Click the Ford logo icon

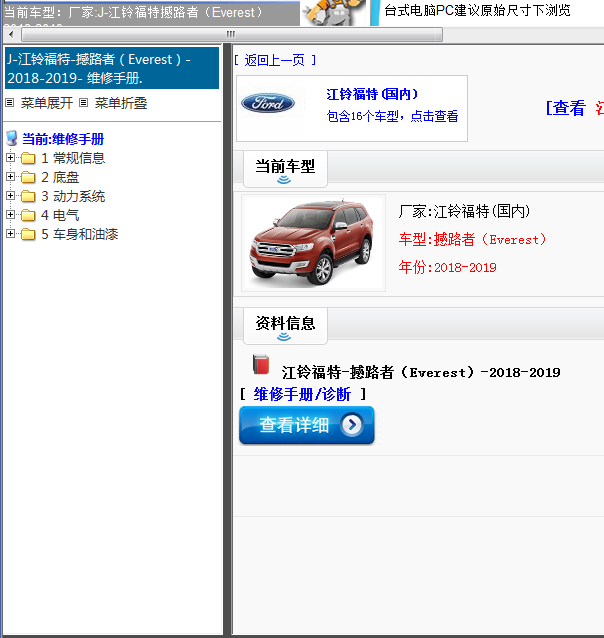(x=268, y=103)
